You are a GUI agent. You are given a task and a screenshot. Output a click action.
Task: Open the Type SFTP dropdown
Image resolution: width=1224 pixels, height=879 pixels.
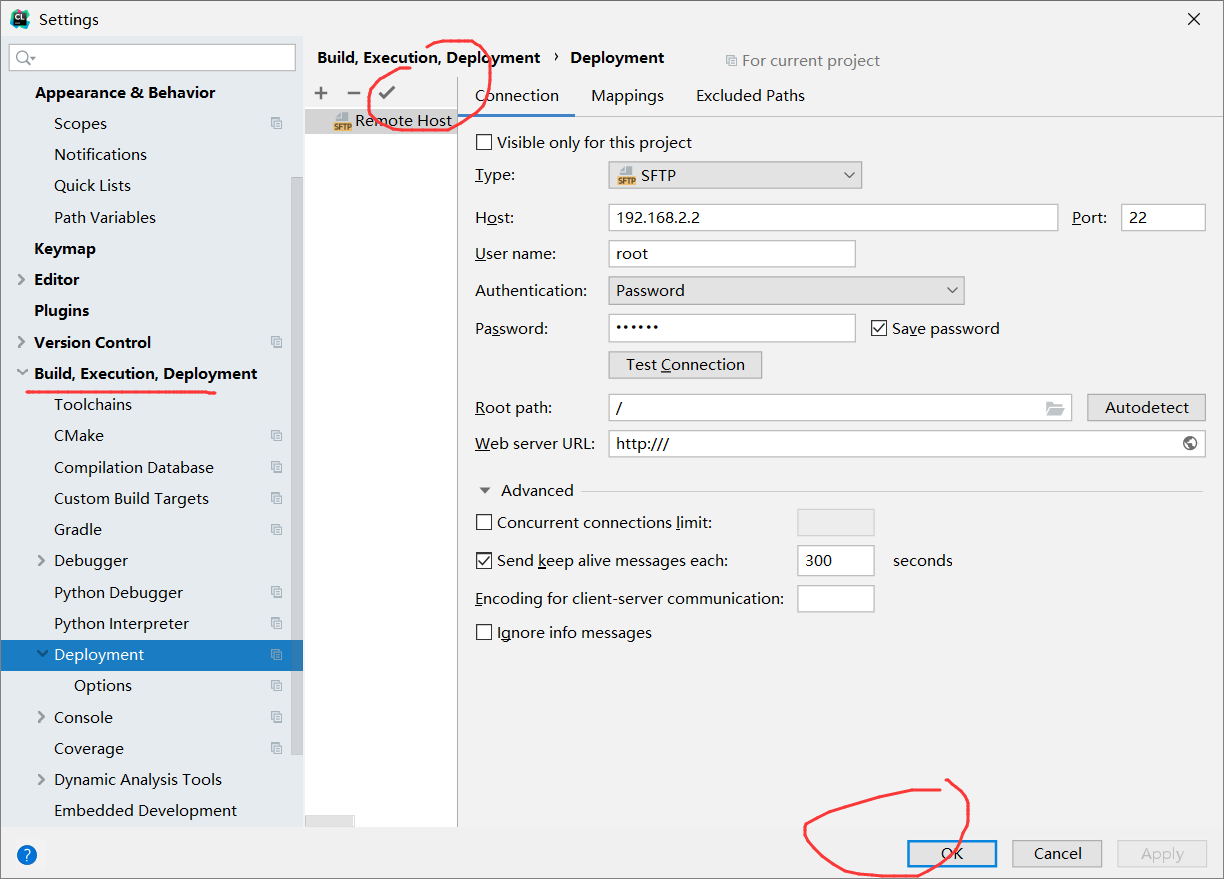click(735, 175)
